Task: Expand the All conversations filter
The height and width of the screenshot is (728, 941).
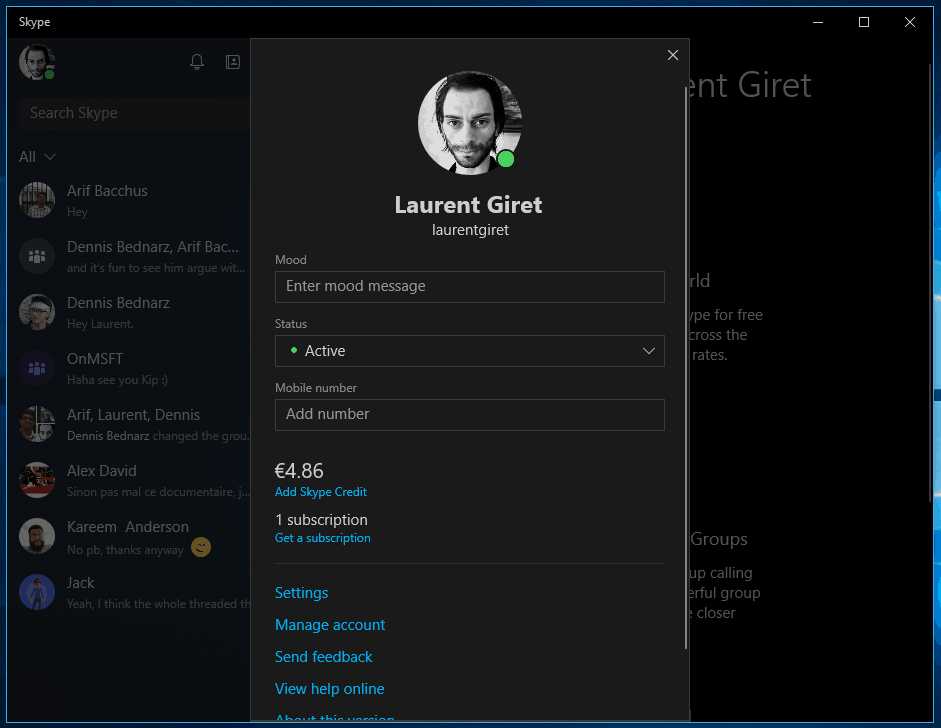Action: [37, 157]
